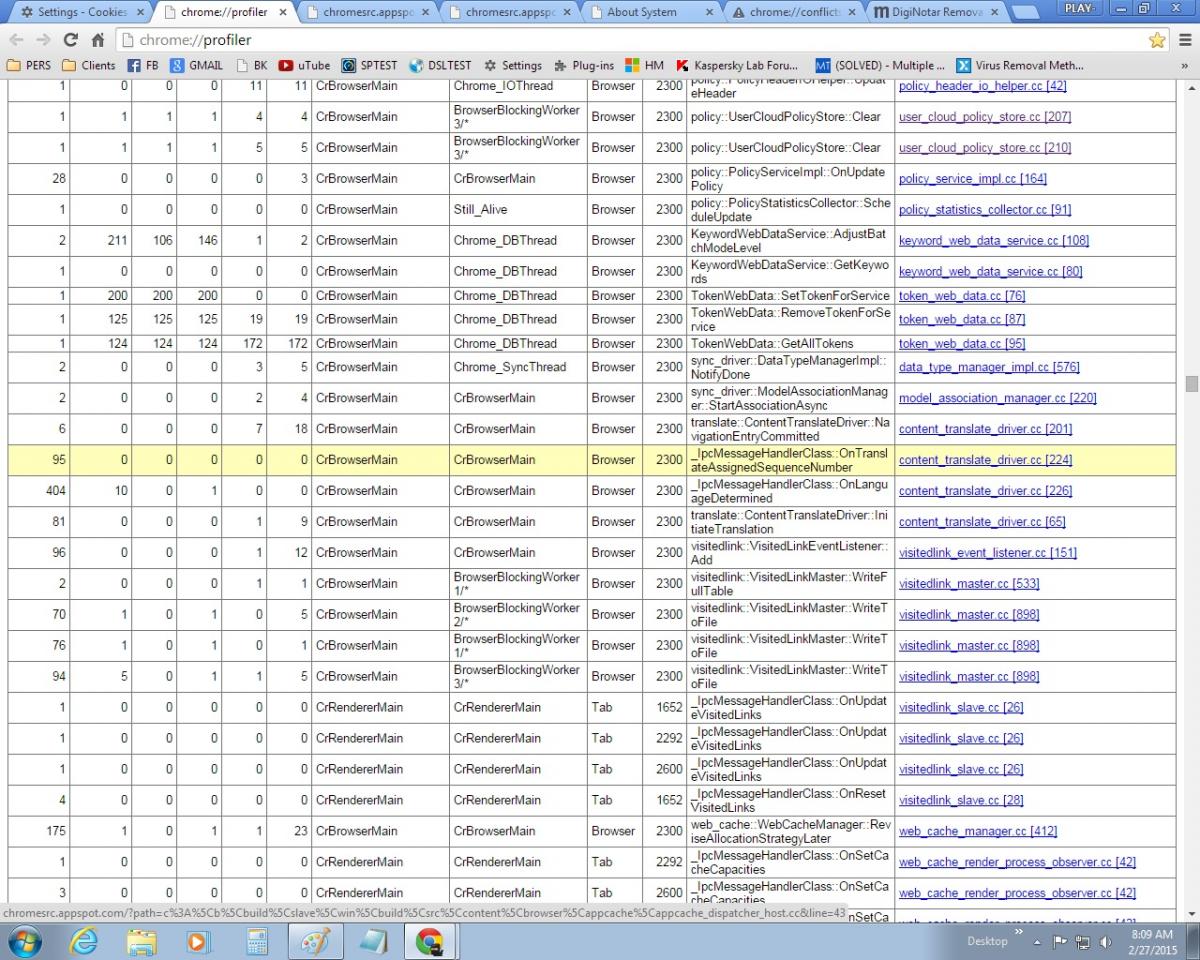Switch to the About System tab
Image resolution: width=1200 pixels, height=960 pixels.
[x=650, y=12]
